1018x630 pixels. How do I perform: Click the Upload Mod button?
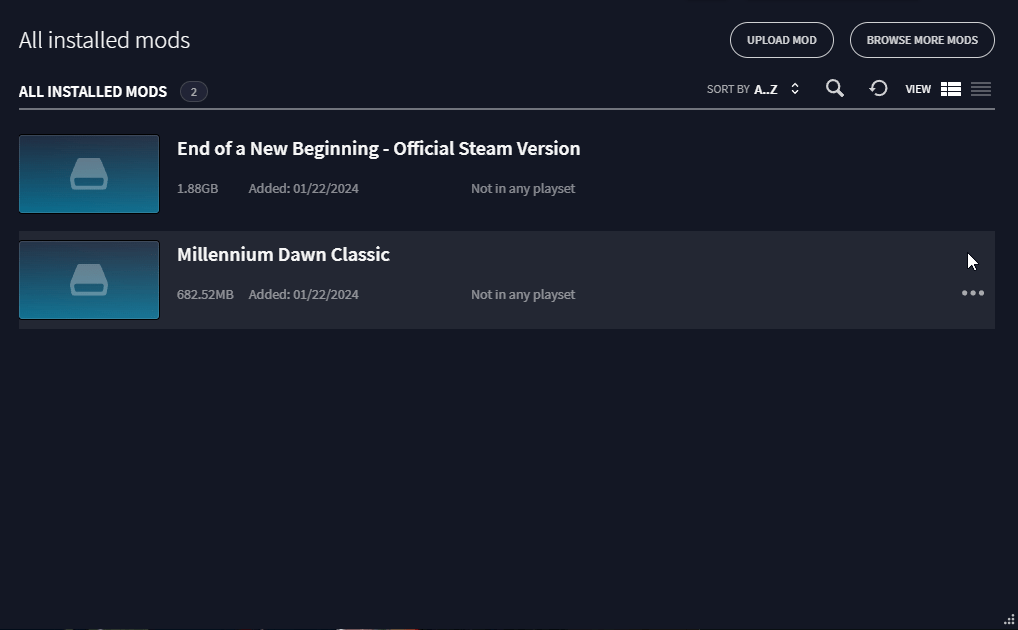(781, 40)
